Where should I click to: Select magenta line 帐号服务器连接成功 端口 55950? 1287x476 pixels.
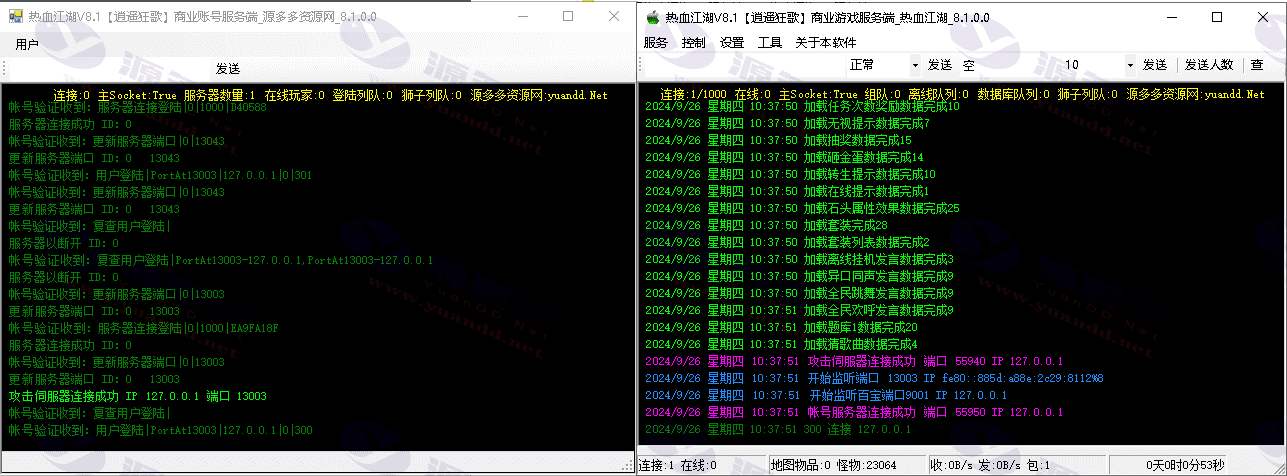point(854,413)
